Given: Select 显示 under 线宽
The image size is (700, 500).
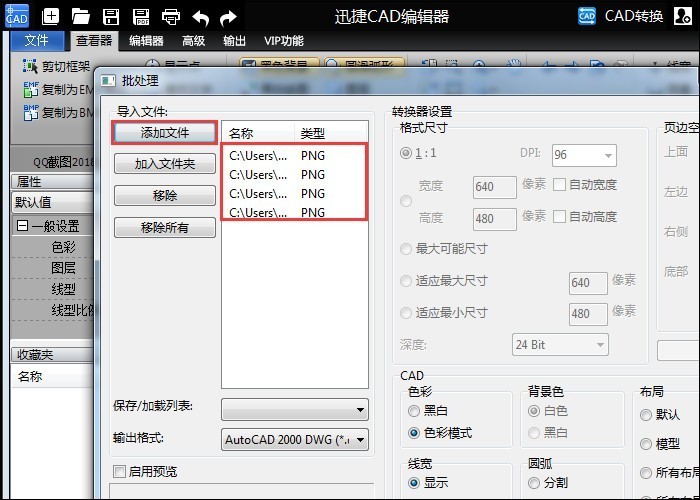Looking at the screenshot, I should click(414, 483).
